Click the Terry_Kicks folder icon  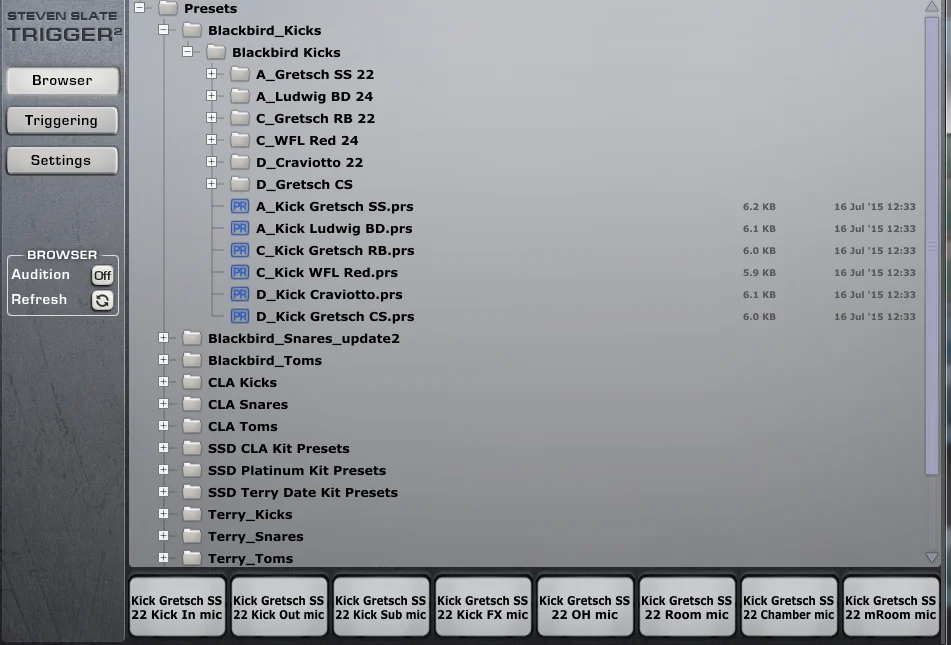click(192, 514)
